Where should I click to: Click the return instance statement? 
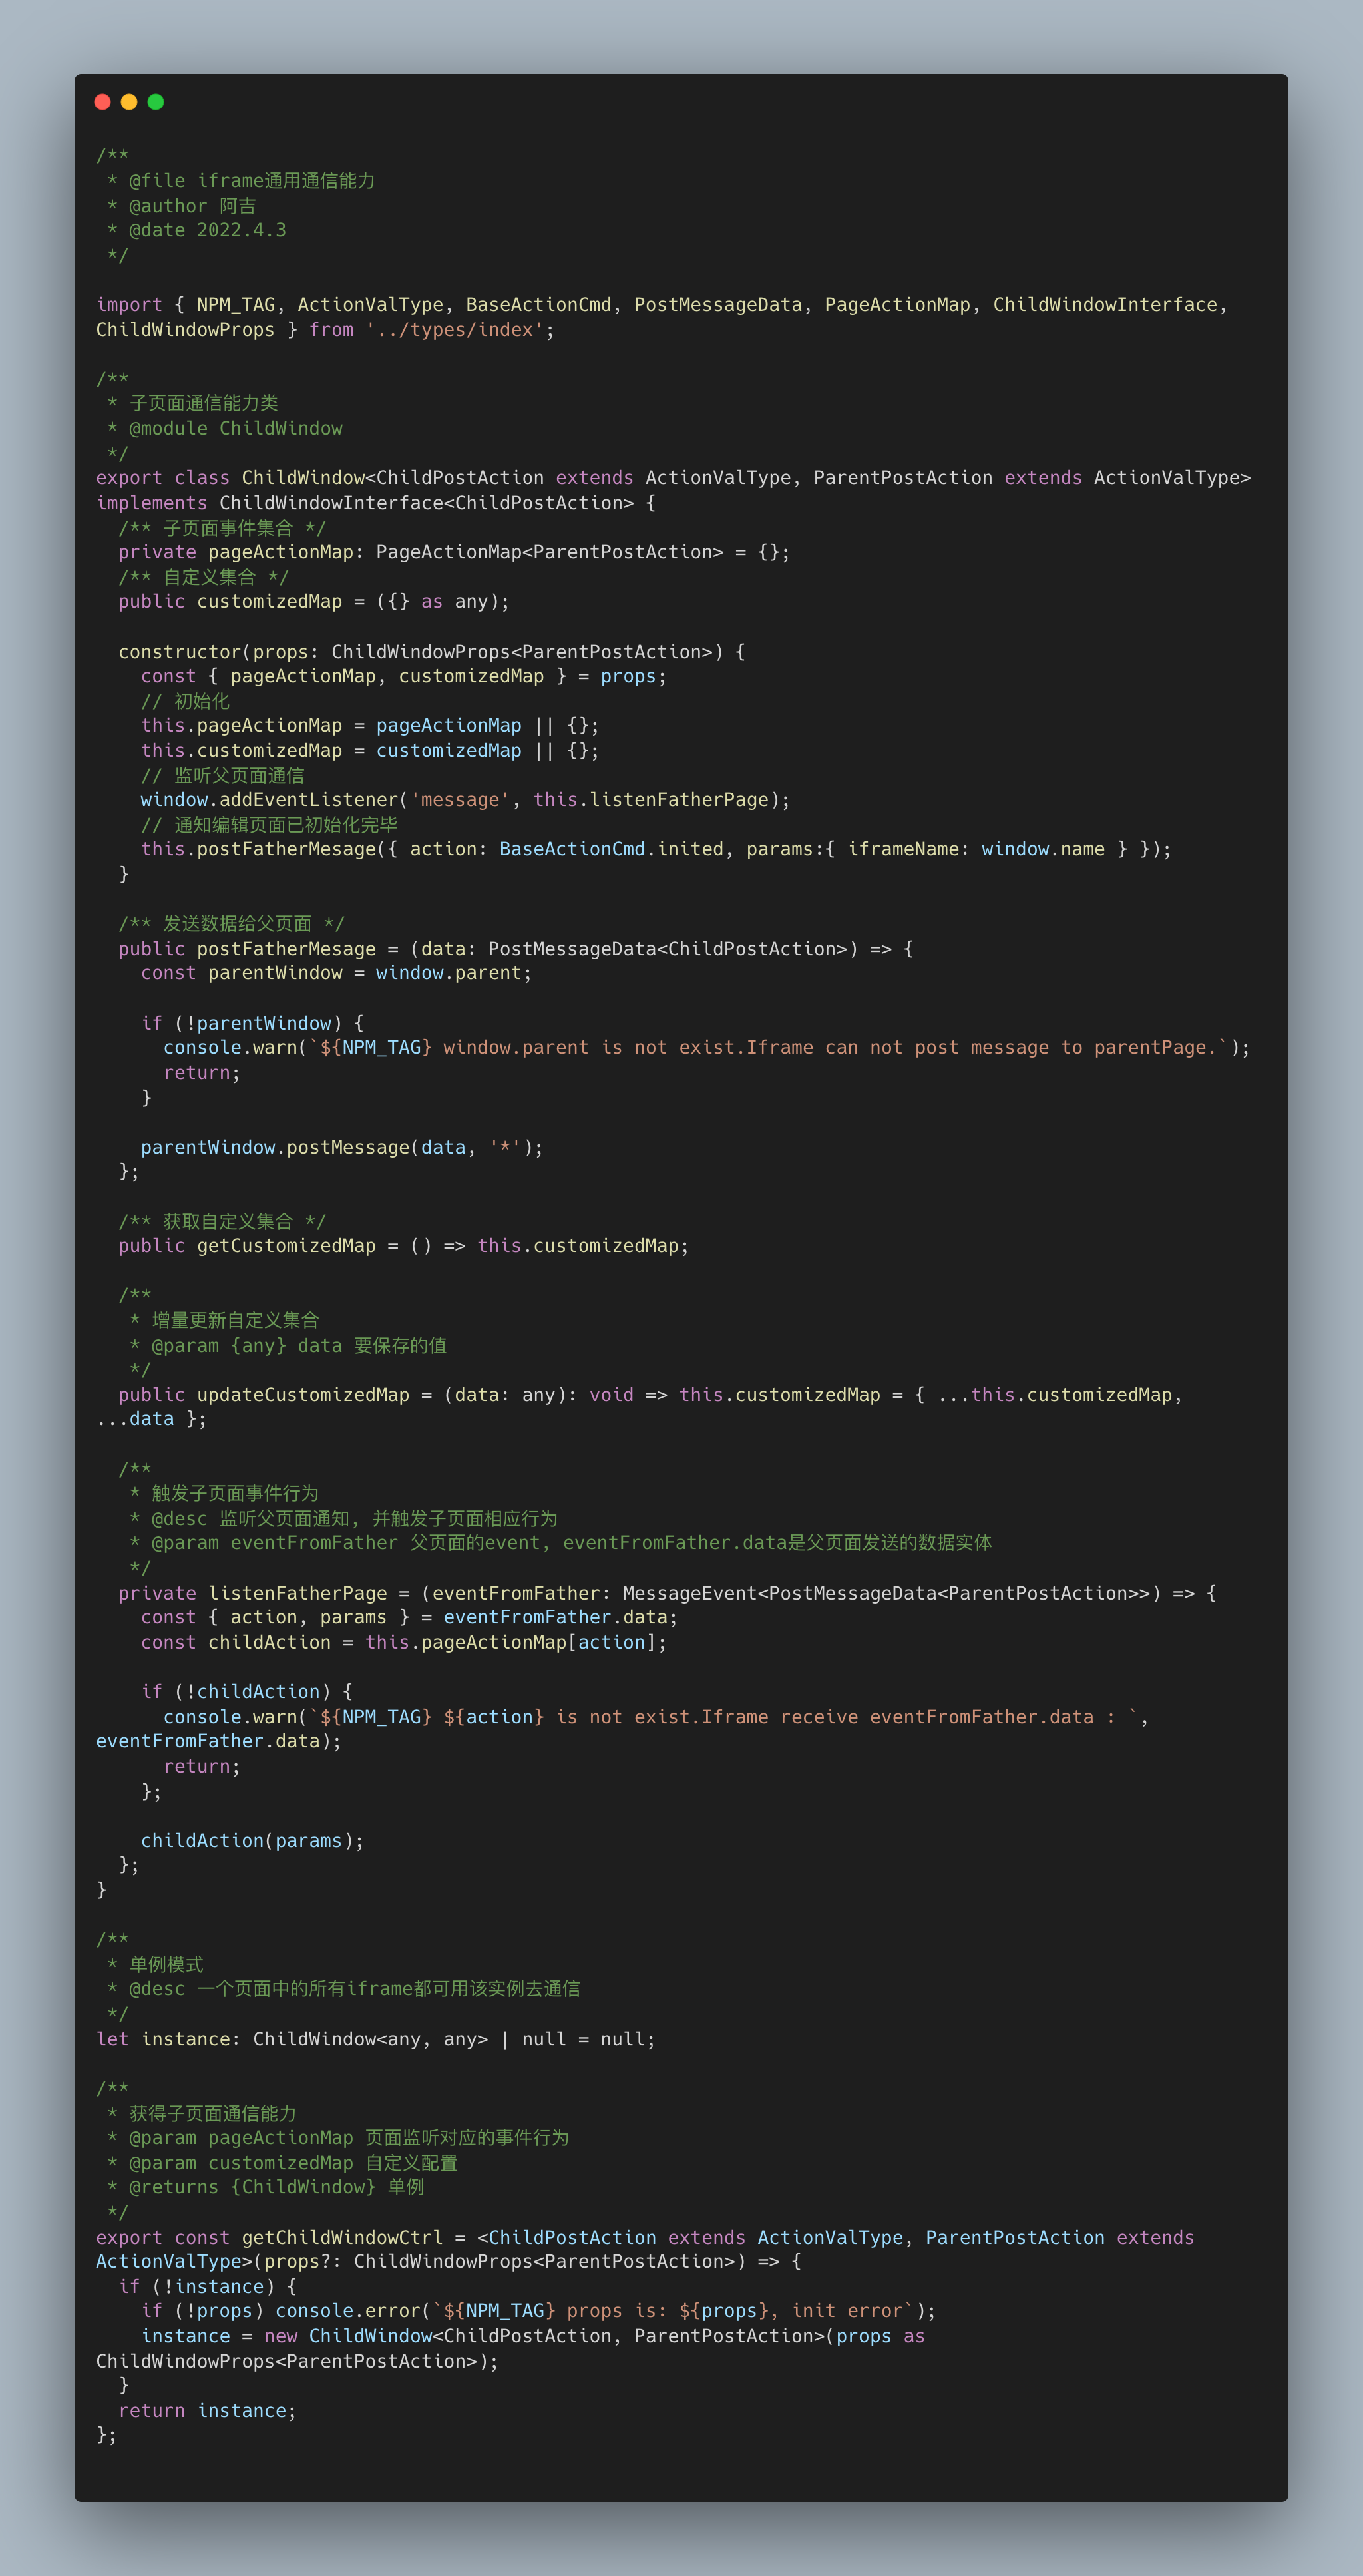[x=207, y=2410]
